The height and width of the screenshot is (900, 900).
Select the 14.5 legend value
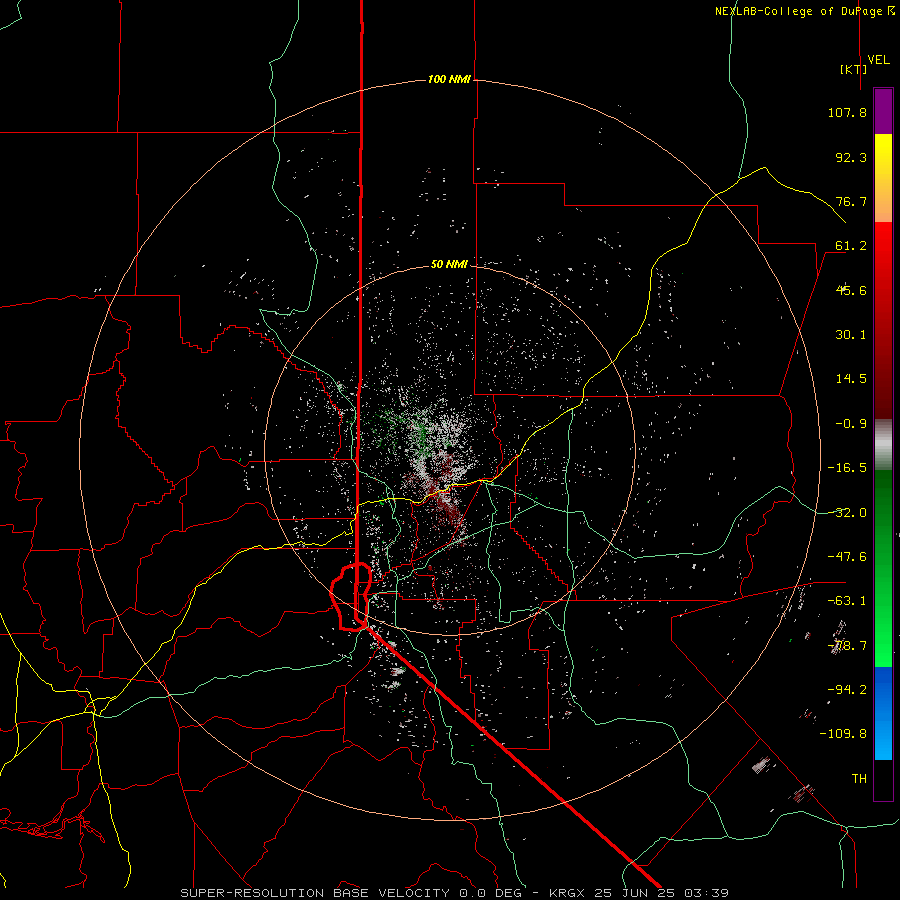point(851,379)
